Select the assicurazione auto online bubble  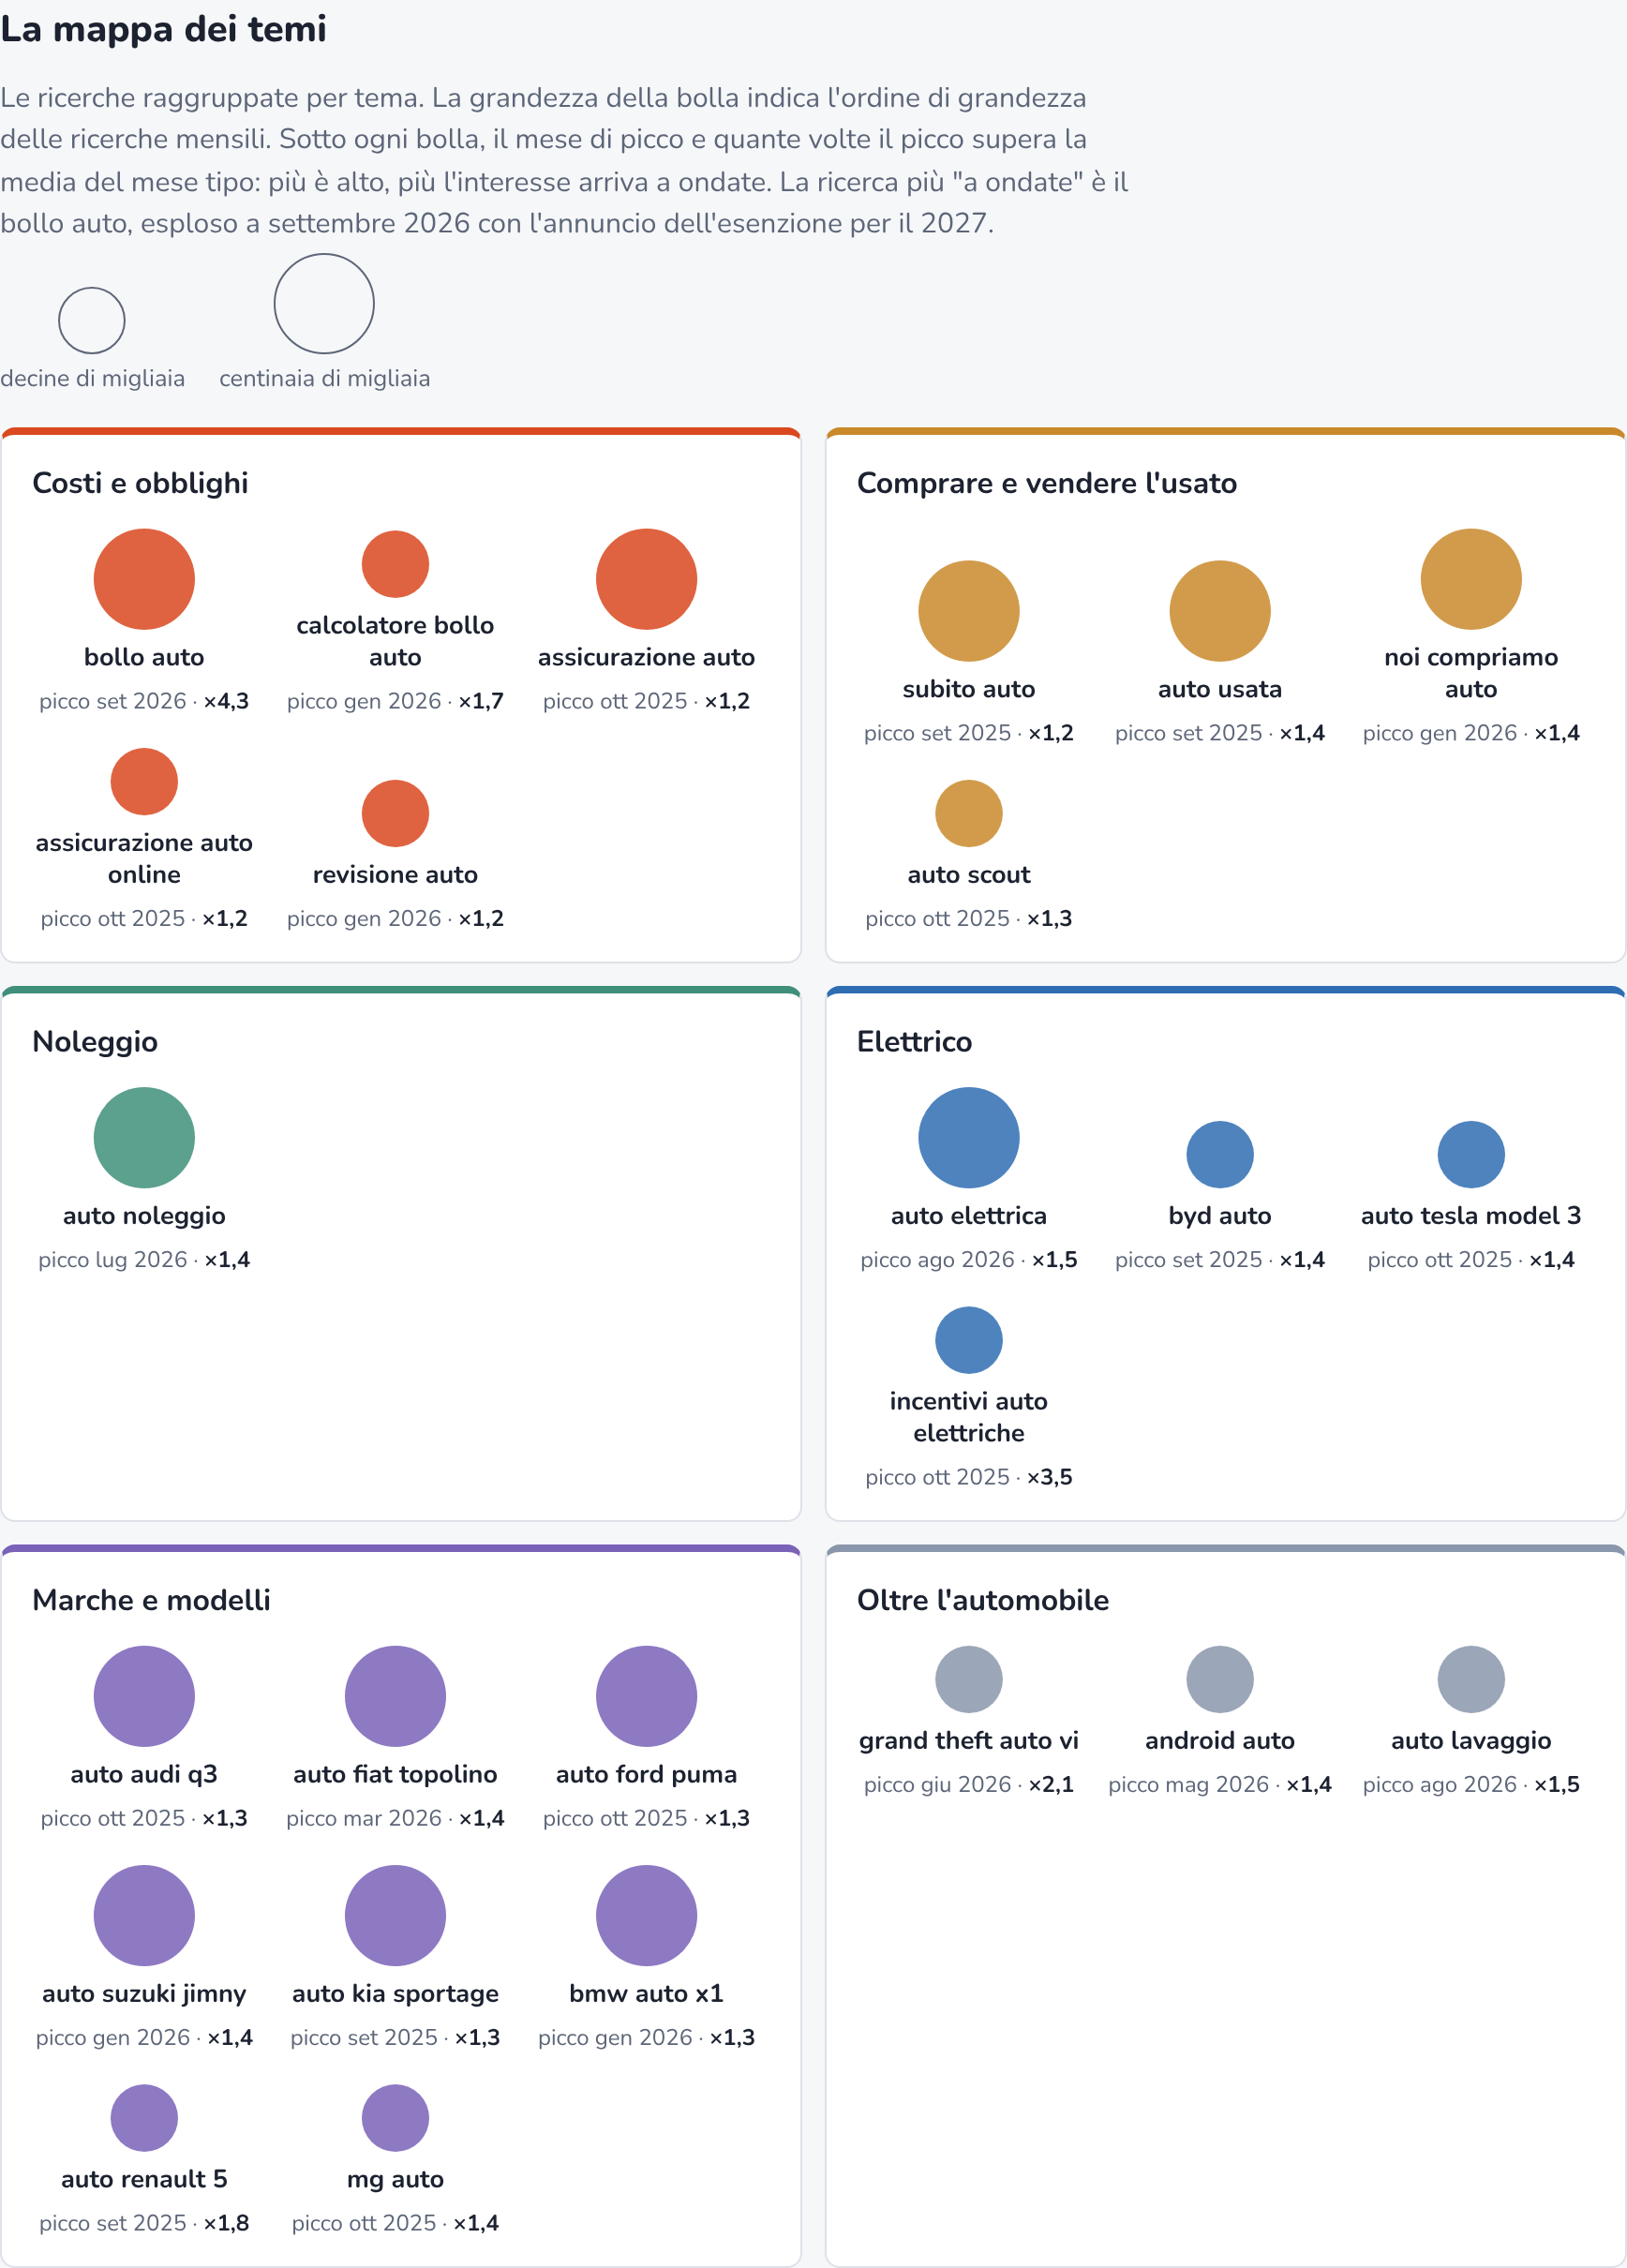coord(144,781)
